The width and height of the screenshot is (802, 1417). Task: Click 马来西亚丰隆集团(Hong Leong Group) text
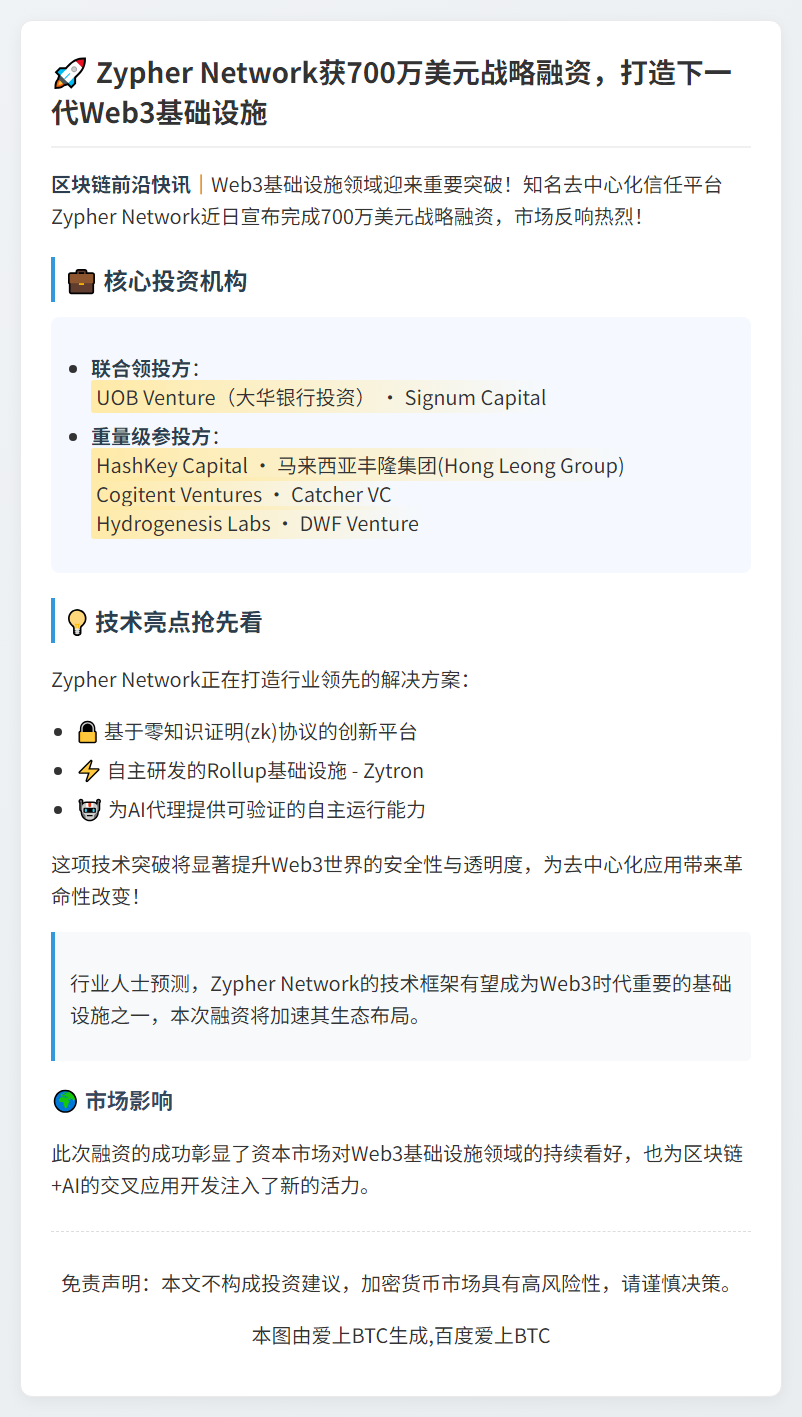point(451,466)
